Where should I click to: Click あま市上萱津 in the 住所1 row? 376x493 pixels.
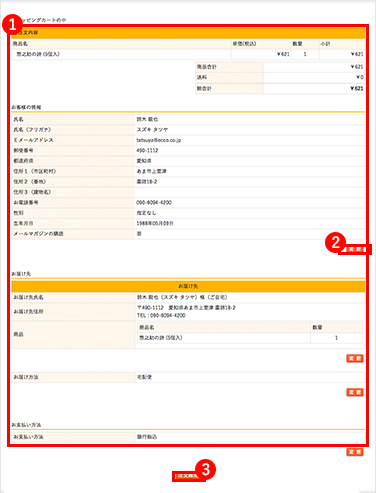pyautogui.click(x=151, y=171)
